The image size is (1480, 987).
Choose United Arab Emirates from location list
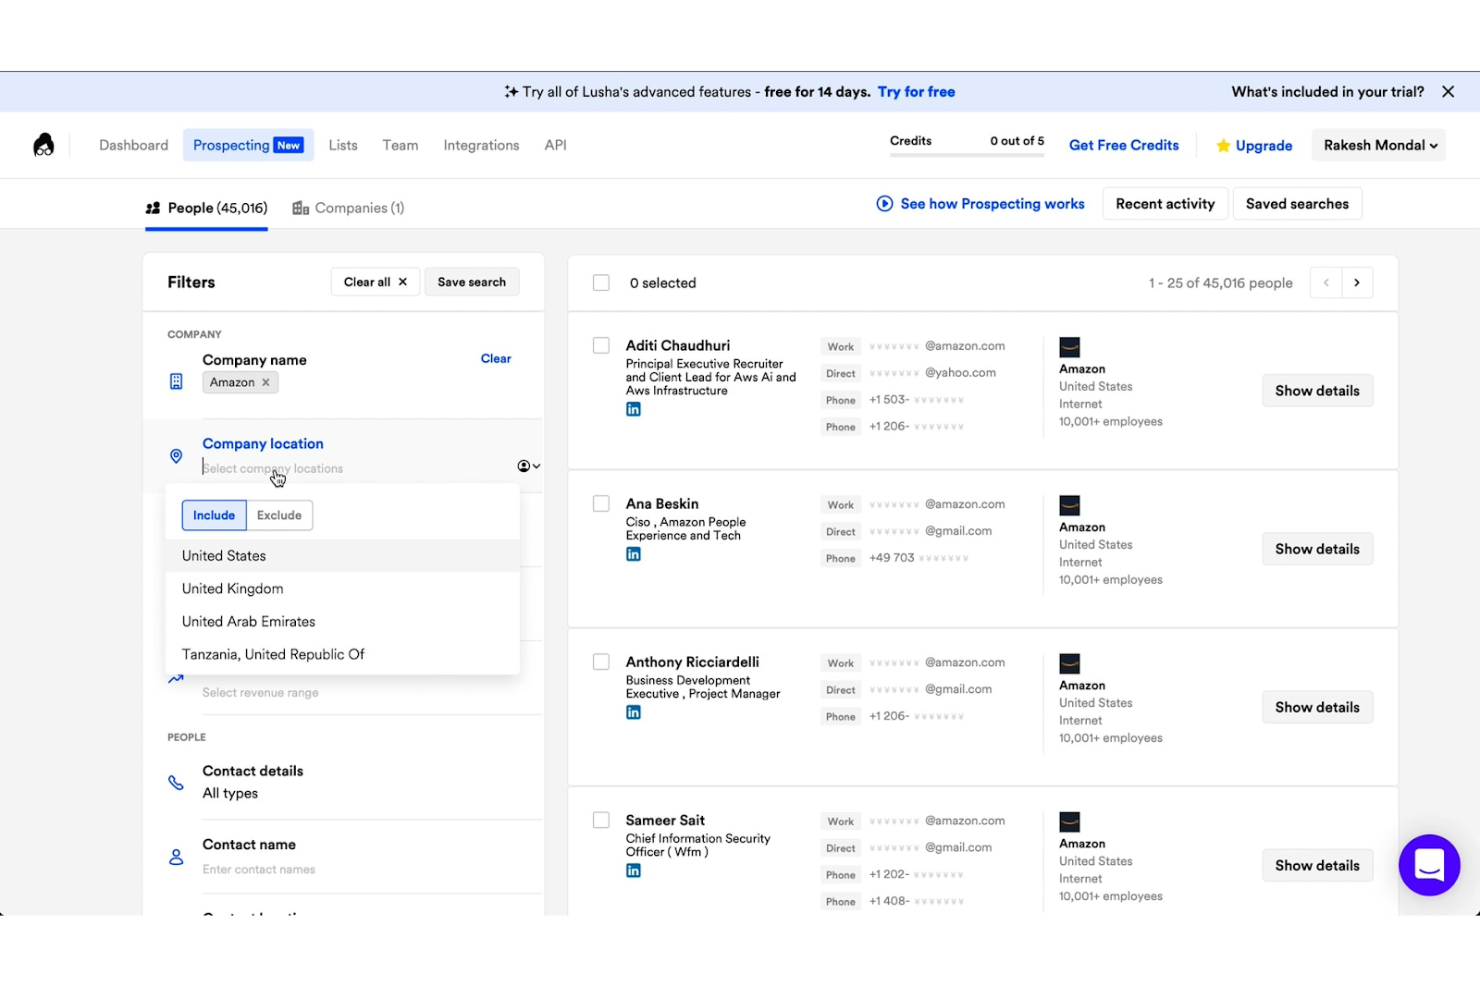click(x=343, y=622)
